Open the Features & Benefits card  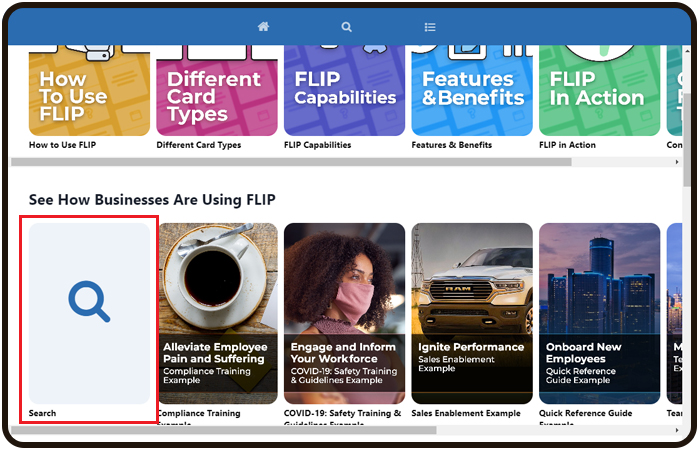coord(472,90)
